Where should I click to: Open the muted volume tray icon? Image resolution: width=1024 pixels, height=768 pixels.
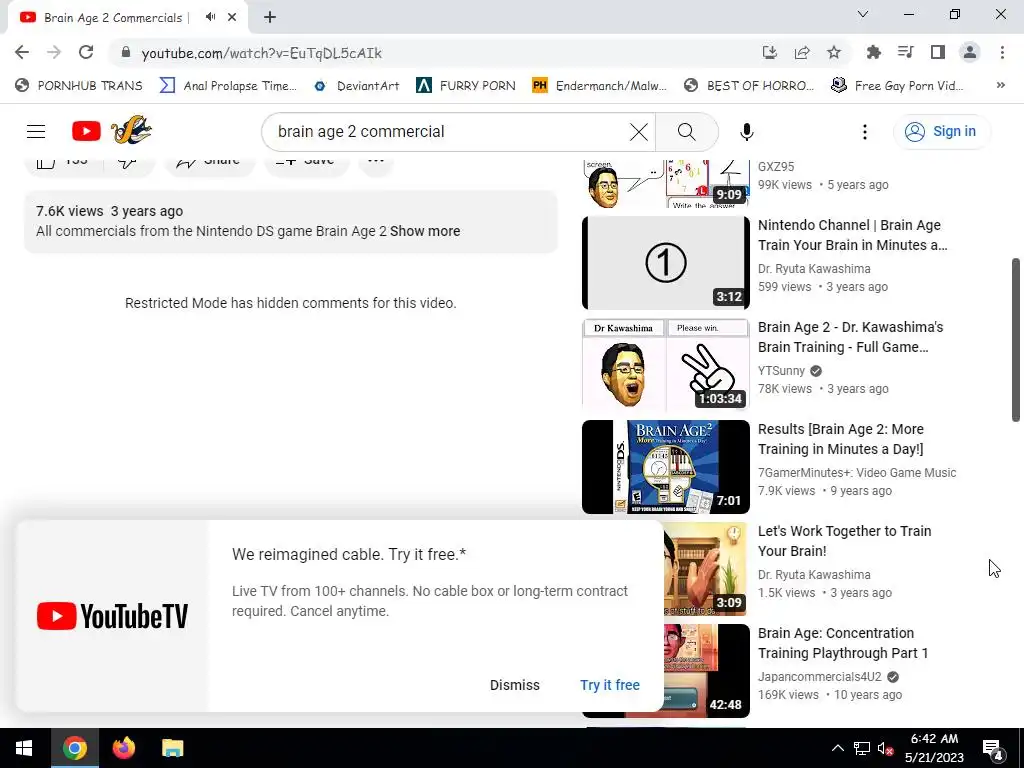(x=886, y=748)
